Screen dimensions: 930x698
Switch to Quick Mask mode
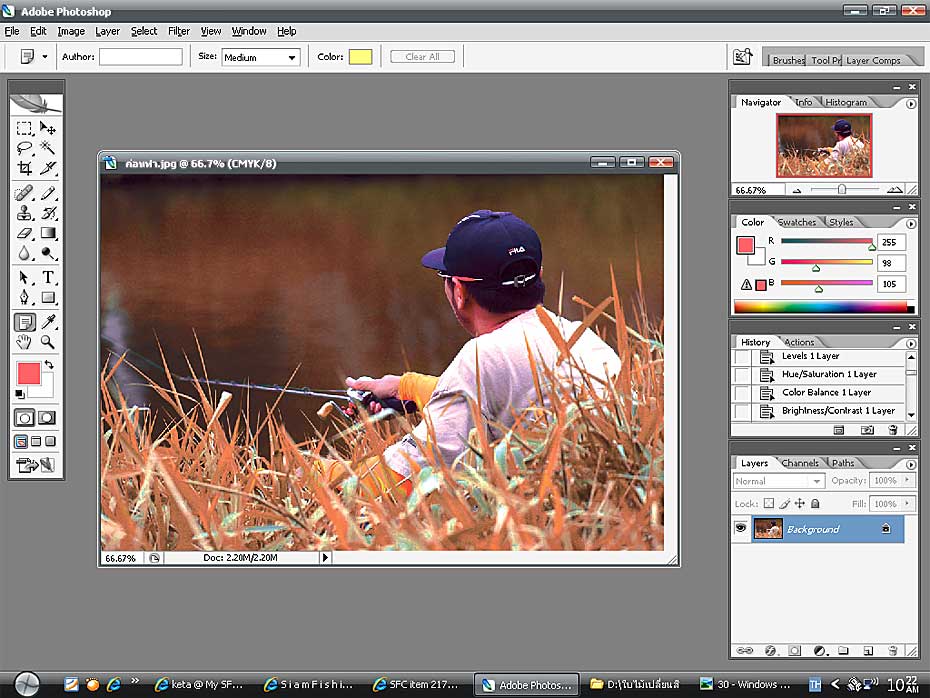click(x=47, y=418)
